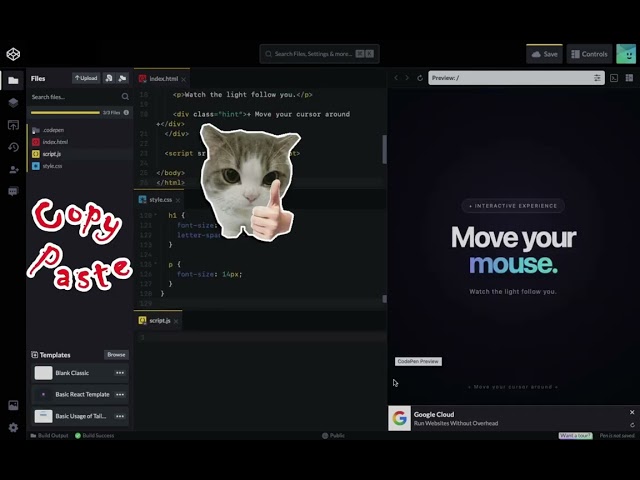The image size is (640, 480).
Task: Open the version history sidebar icon
Action: click(13, 147)
